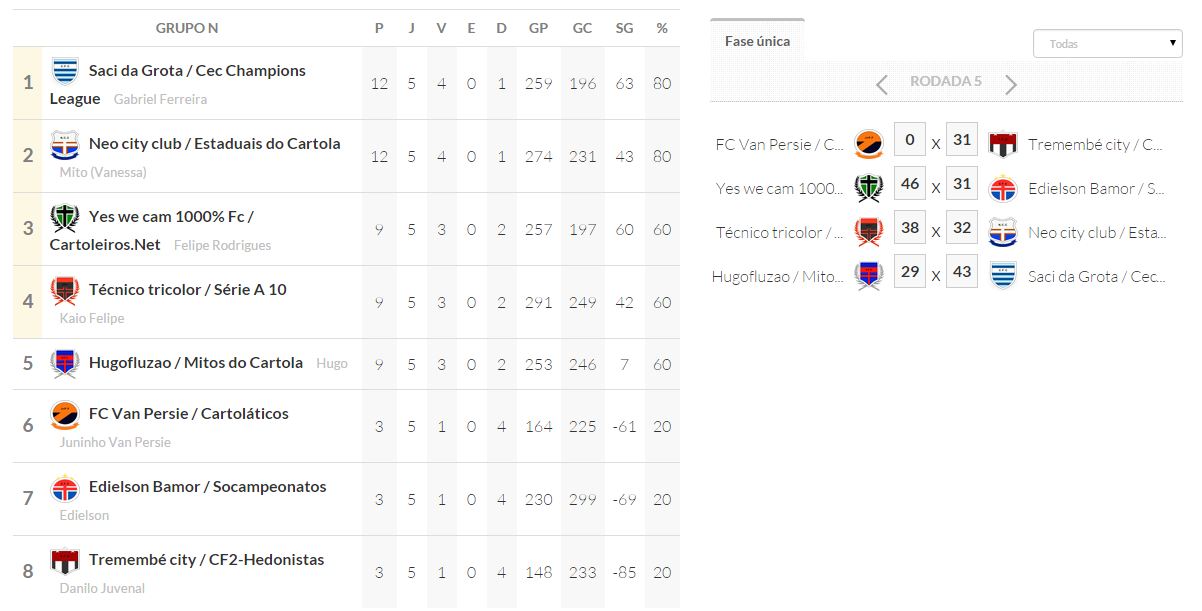Click Técnico tricolor crest in standings table
Screen dimensions: 1202x611
(65, 290)
